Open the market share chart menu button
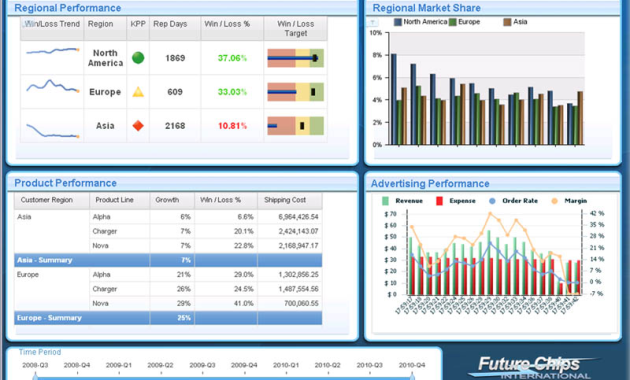630x380 pixels. point(372,22)
